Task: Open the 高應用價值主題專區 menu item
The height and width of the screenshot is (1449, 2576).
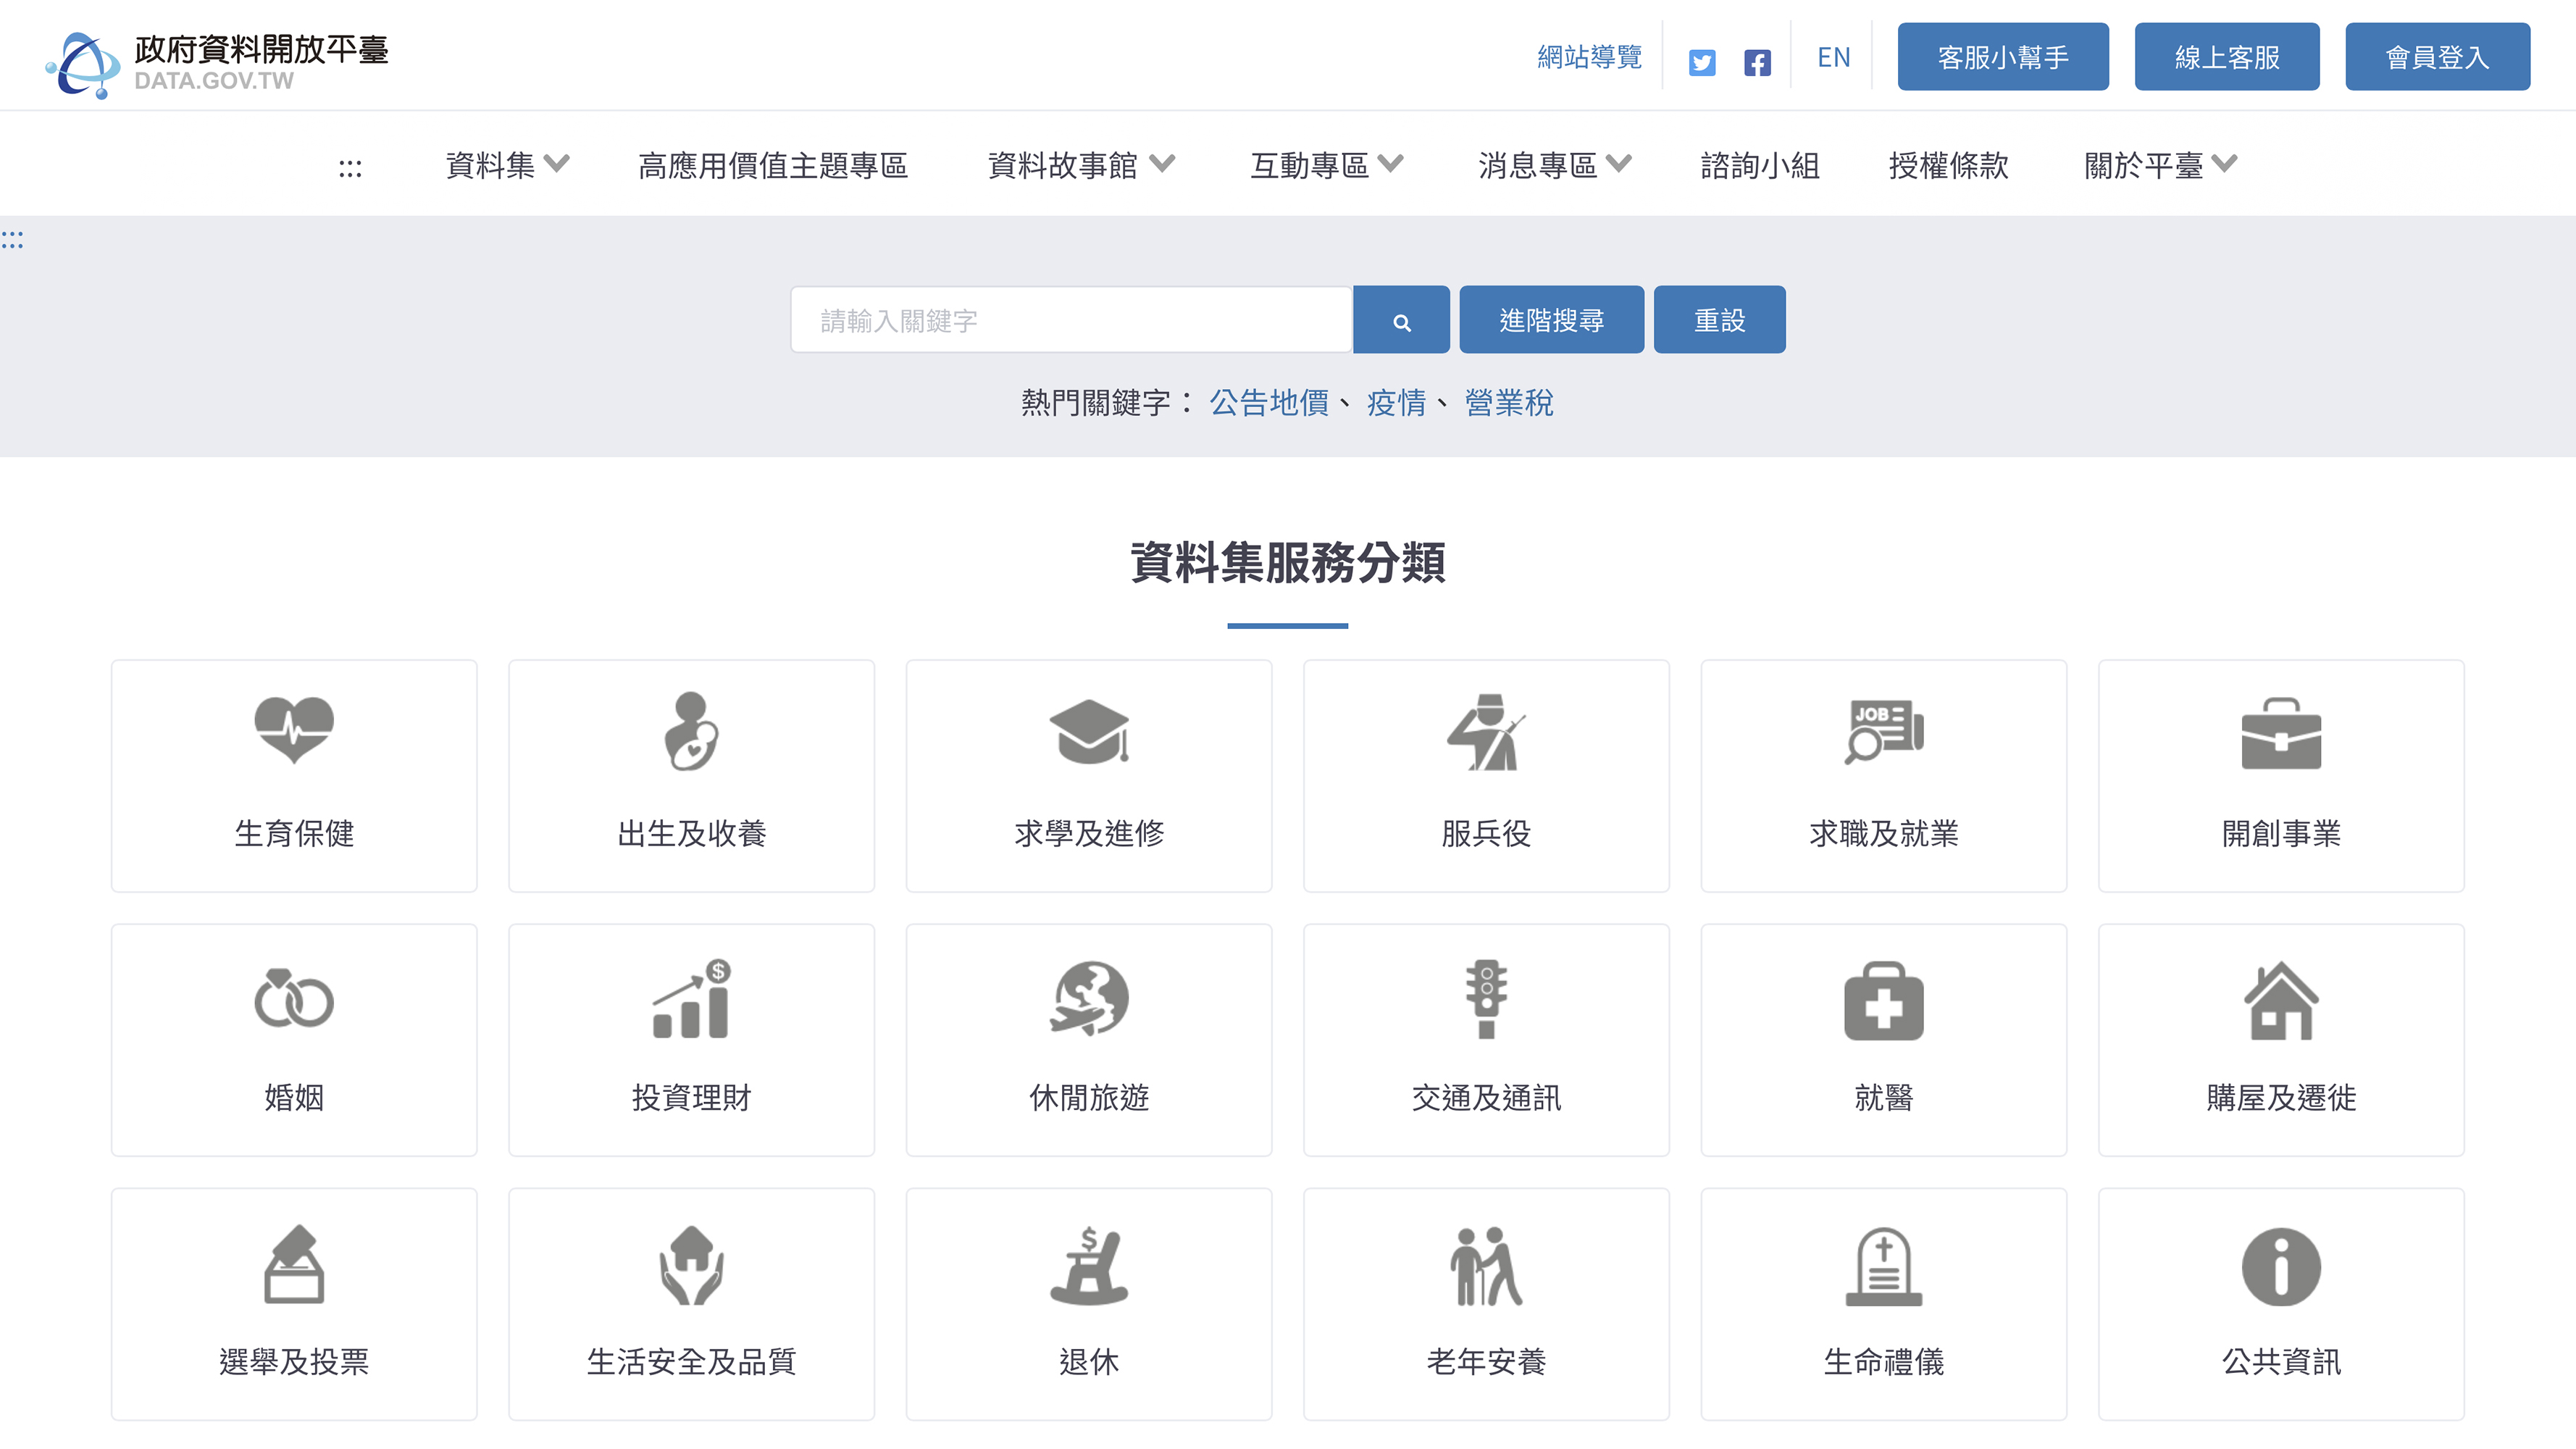Action: pyautogui.click(x=772, y=165)
